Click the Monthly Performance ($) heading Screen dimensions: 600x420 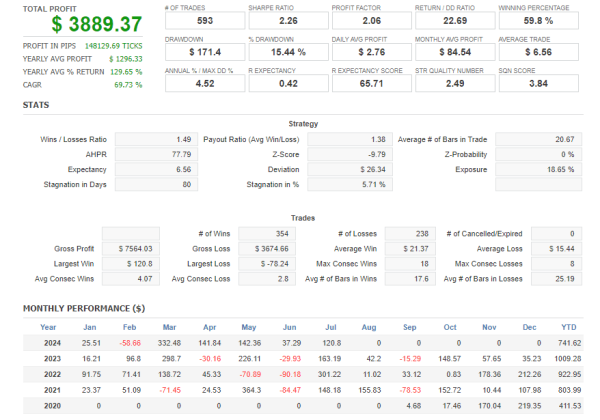(x=84, y=309)
